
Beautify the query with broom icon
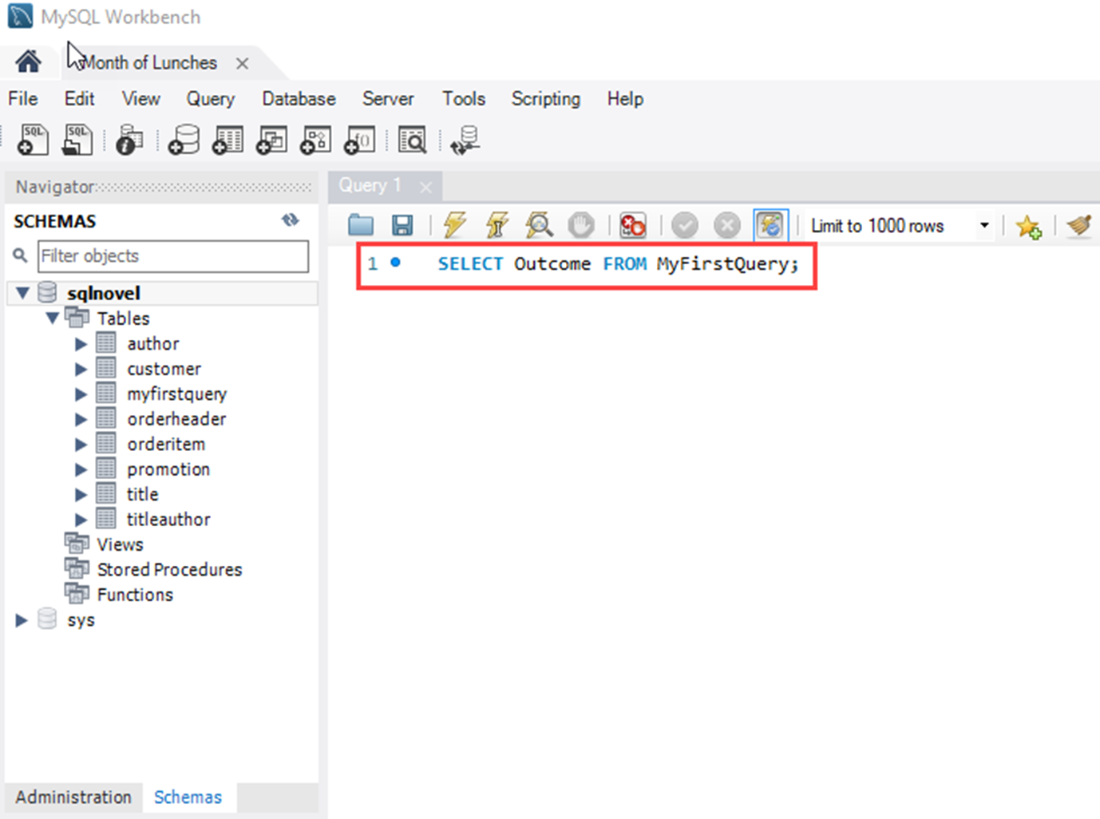click(1079, 225)
